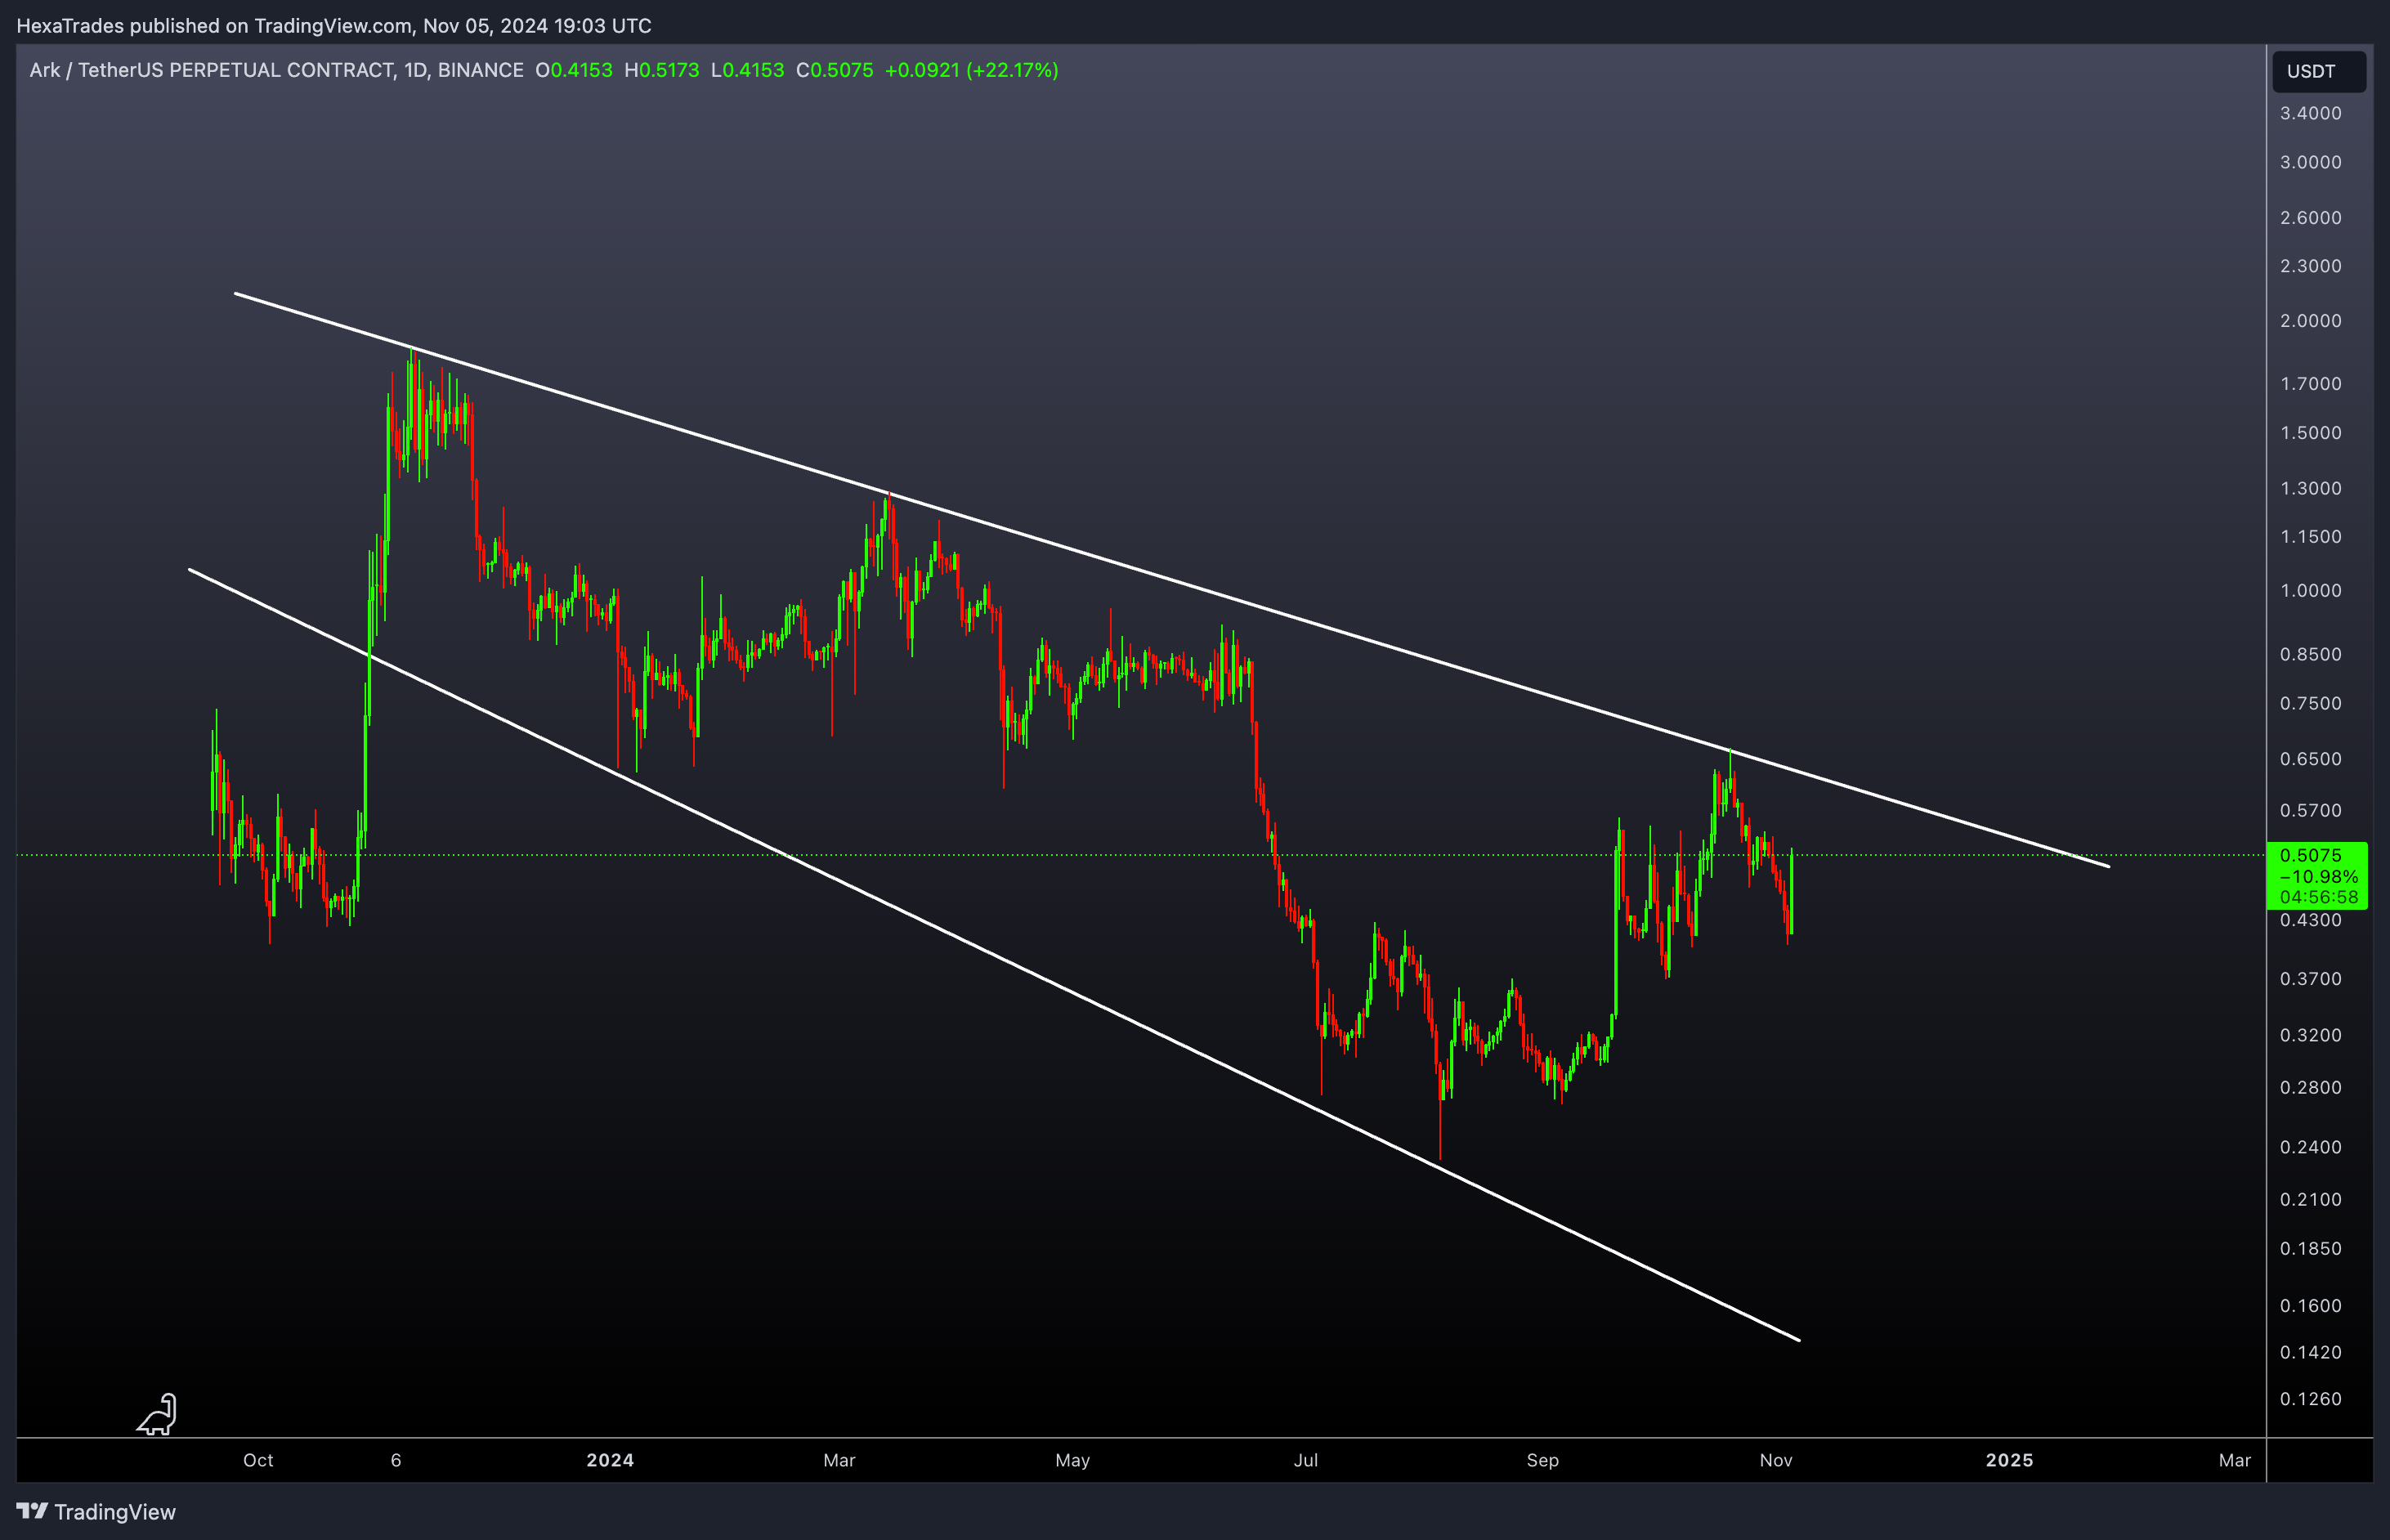Click the Ark / TetherUS PERPETUAL CONTRACT title
Screen dimensions: 2390x1540
coord(276,70)
